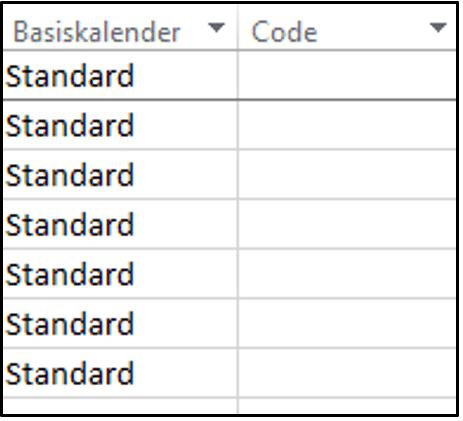
Task: Click the first row's Standard calendar cell
Action: tap(120, 75)
